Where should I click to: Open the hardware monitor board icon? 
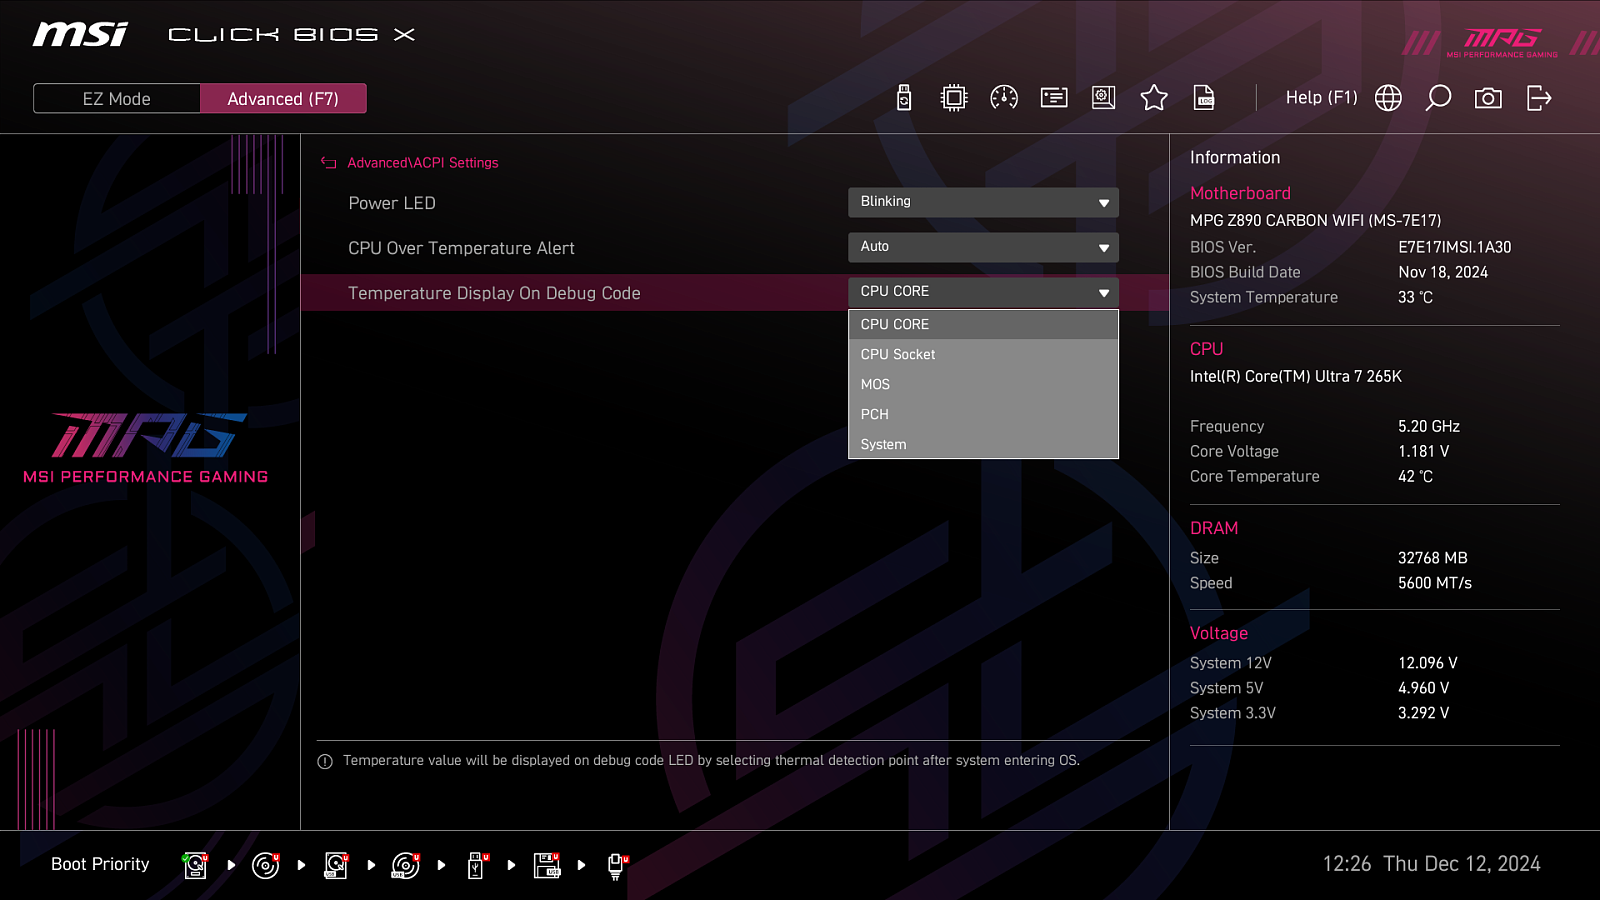click(x=1104, y=98)
